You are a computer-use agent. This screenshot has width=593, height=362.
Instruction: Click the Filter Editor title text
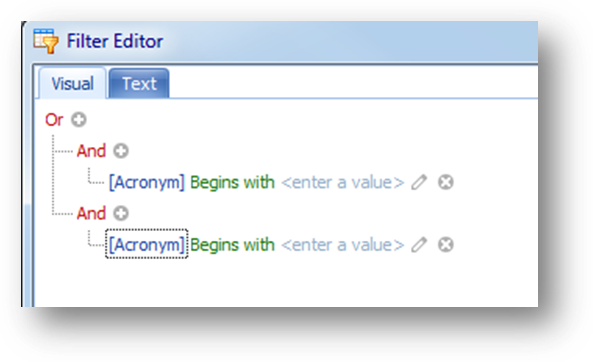115,41
